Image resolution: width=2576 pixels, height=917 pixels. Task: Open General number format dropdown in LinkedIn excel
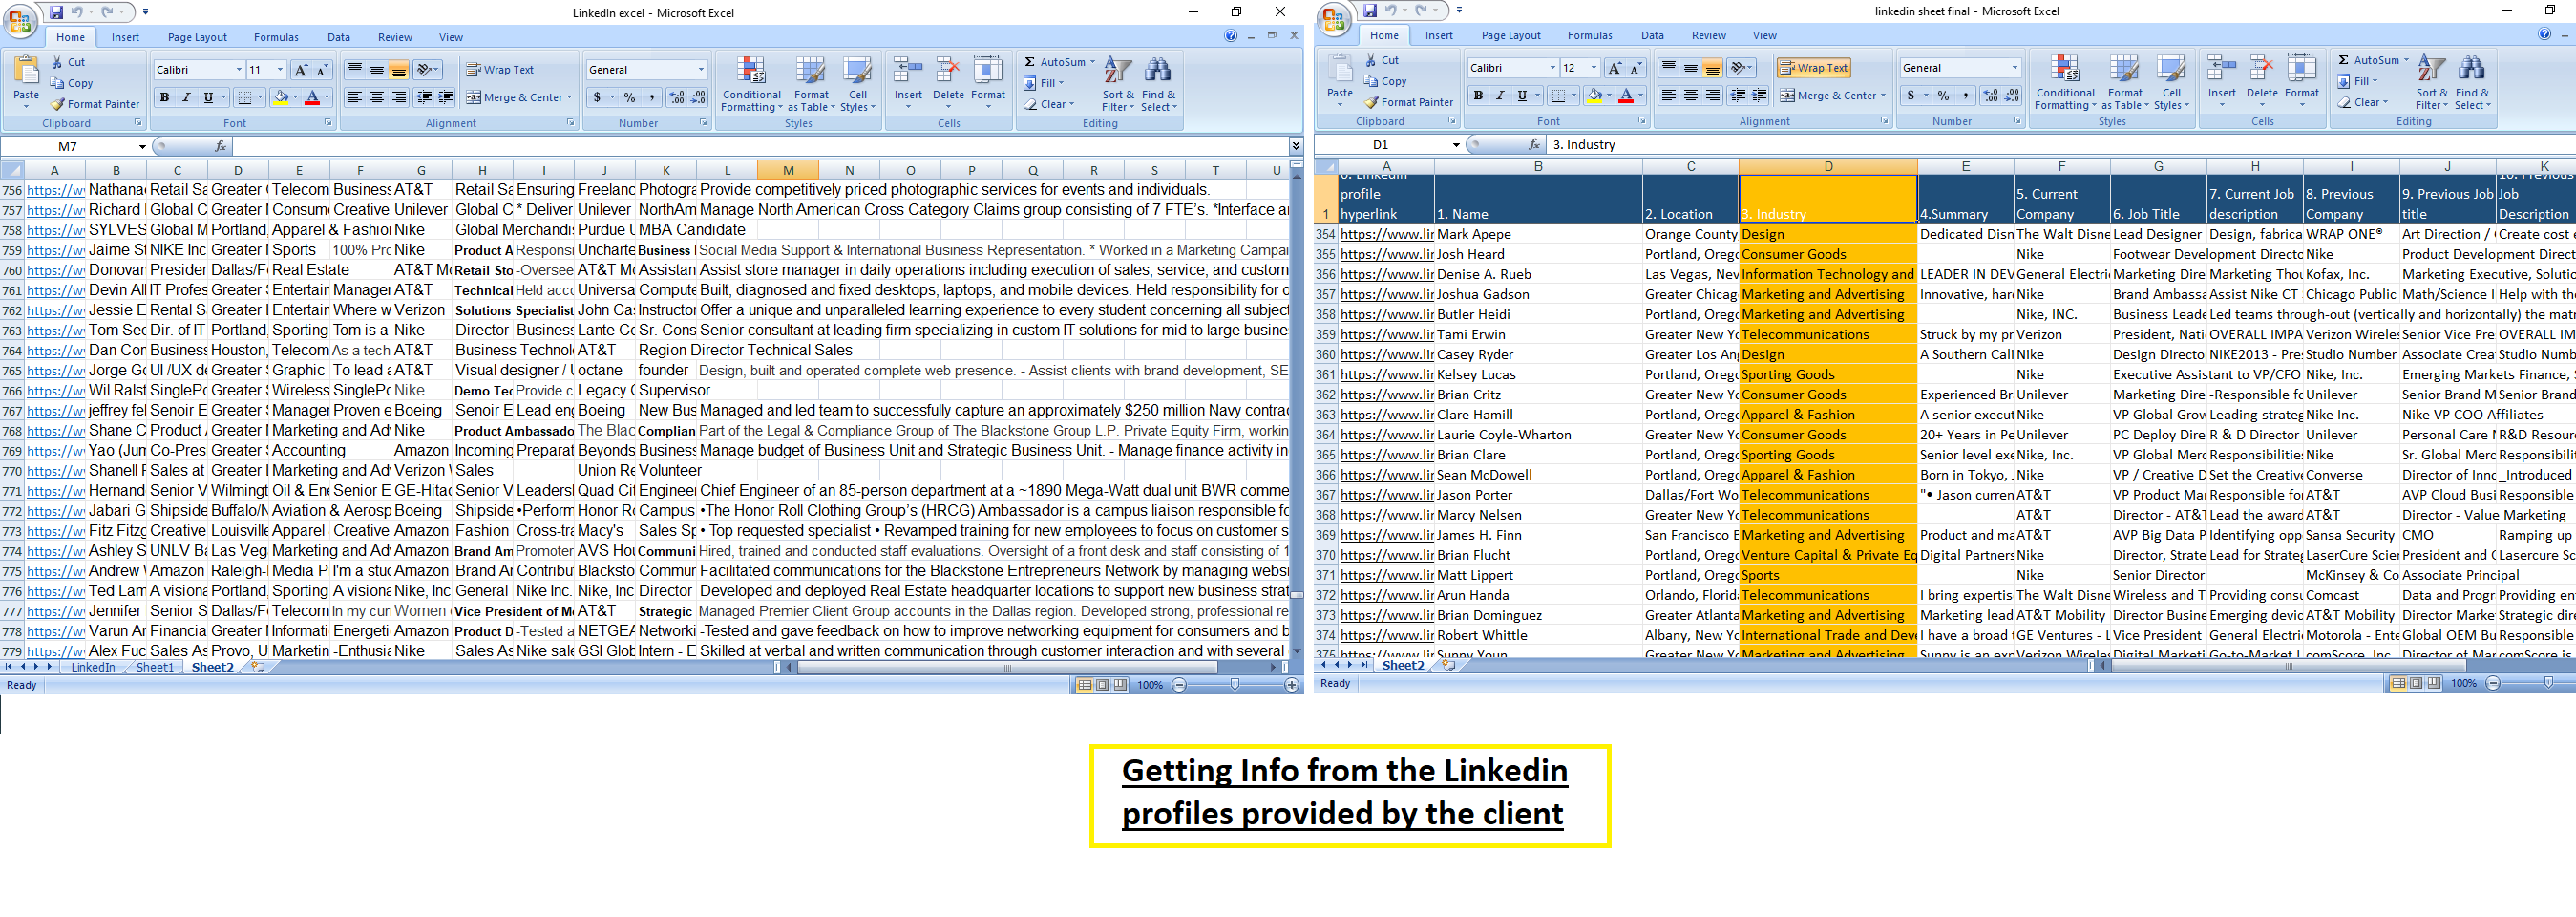701,70
